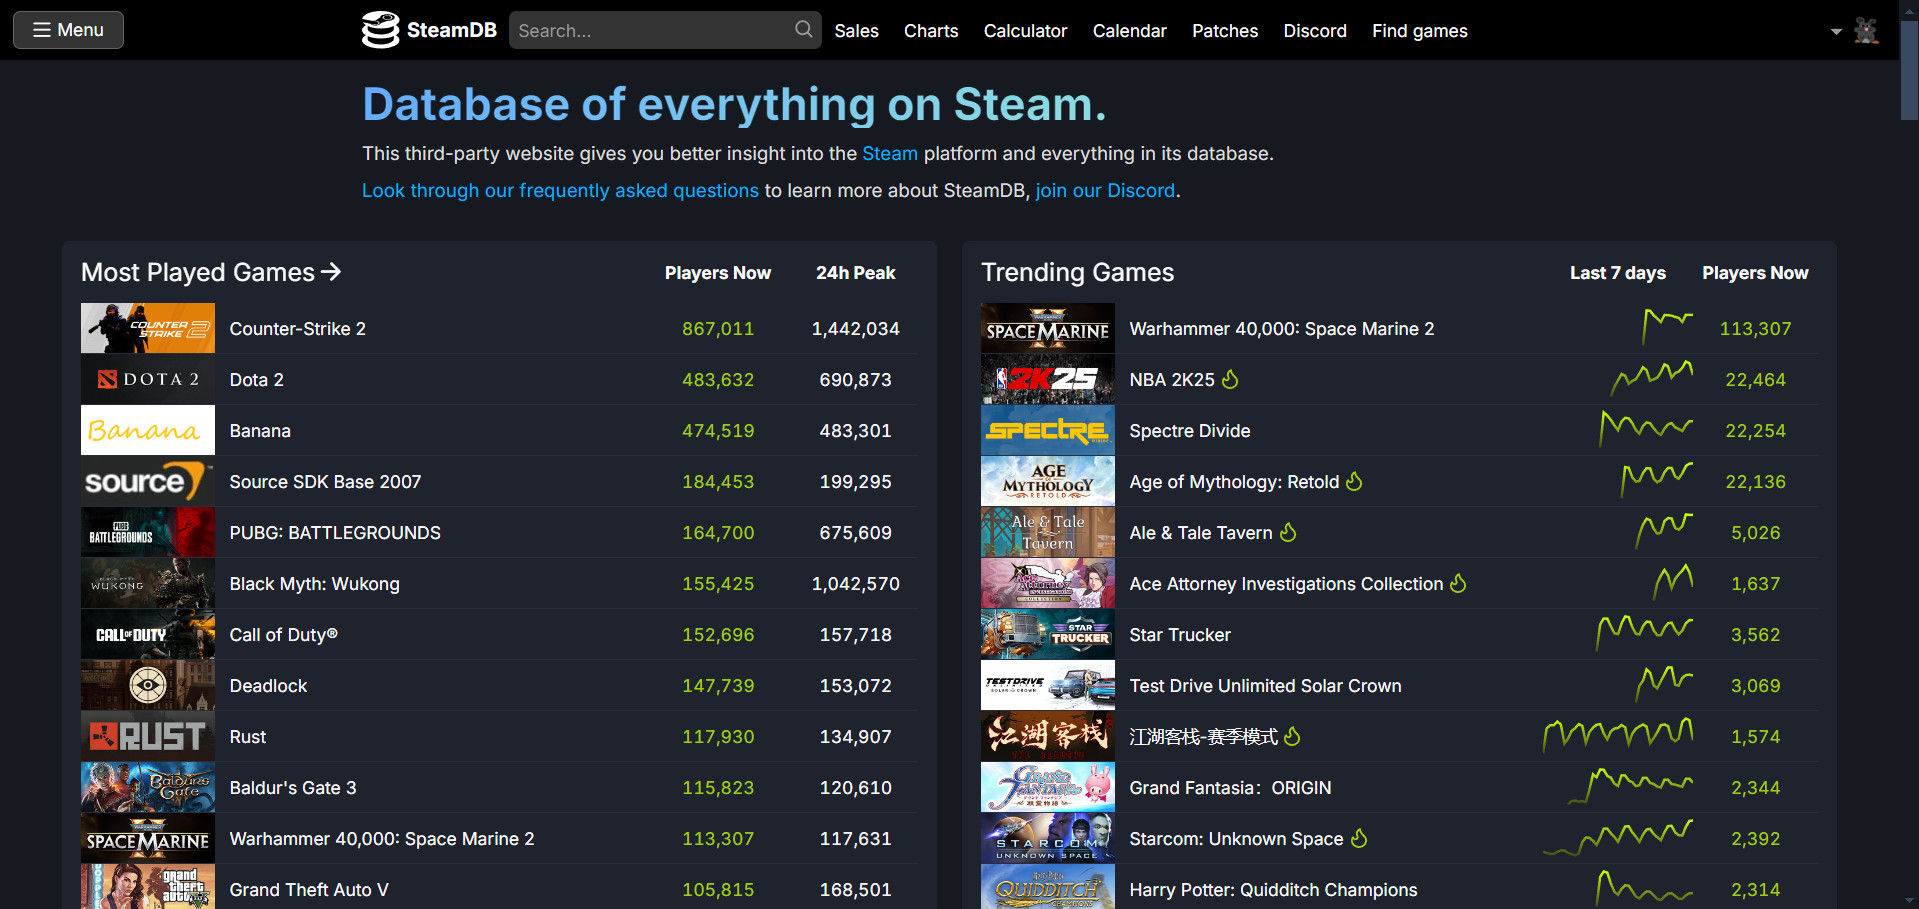The height and width of the screenshot is (909, 1919).
Task: Open the user avatar icon
Action: [1865, 31]
